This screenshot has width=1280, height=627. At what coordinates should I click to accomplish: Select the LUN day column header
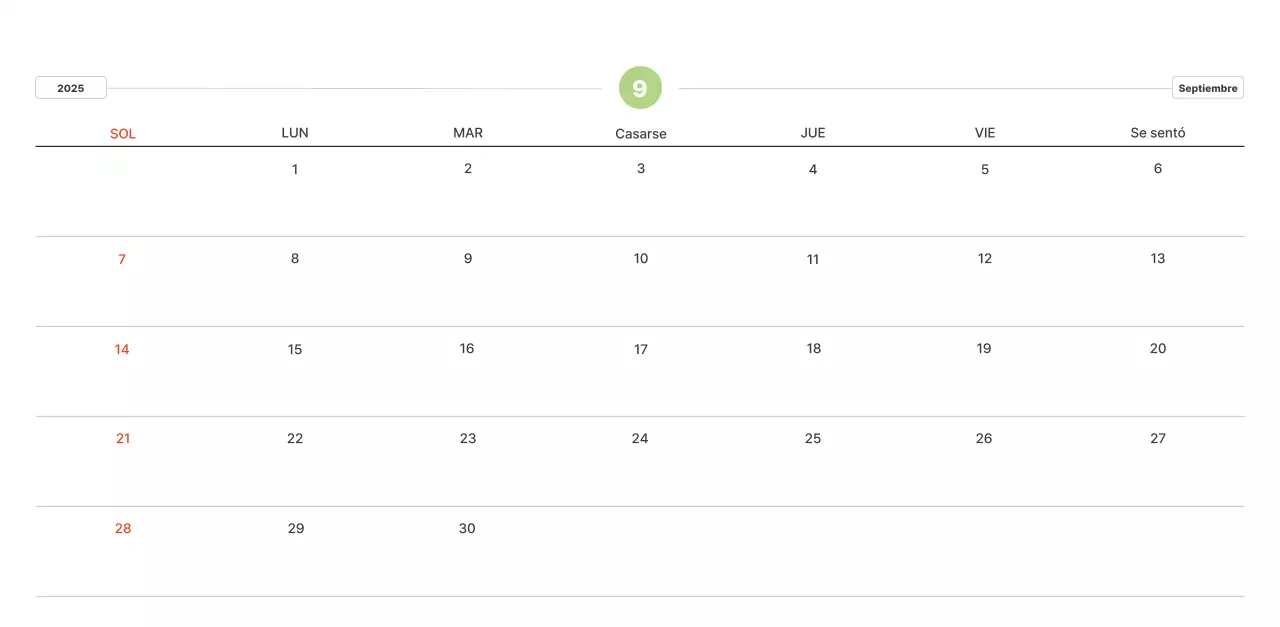(x=295, y=133)
